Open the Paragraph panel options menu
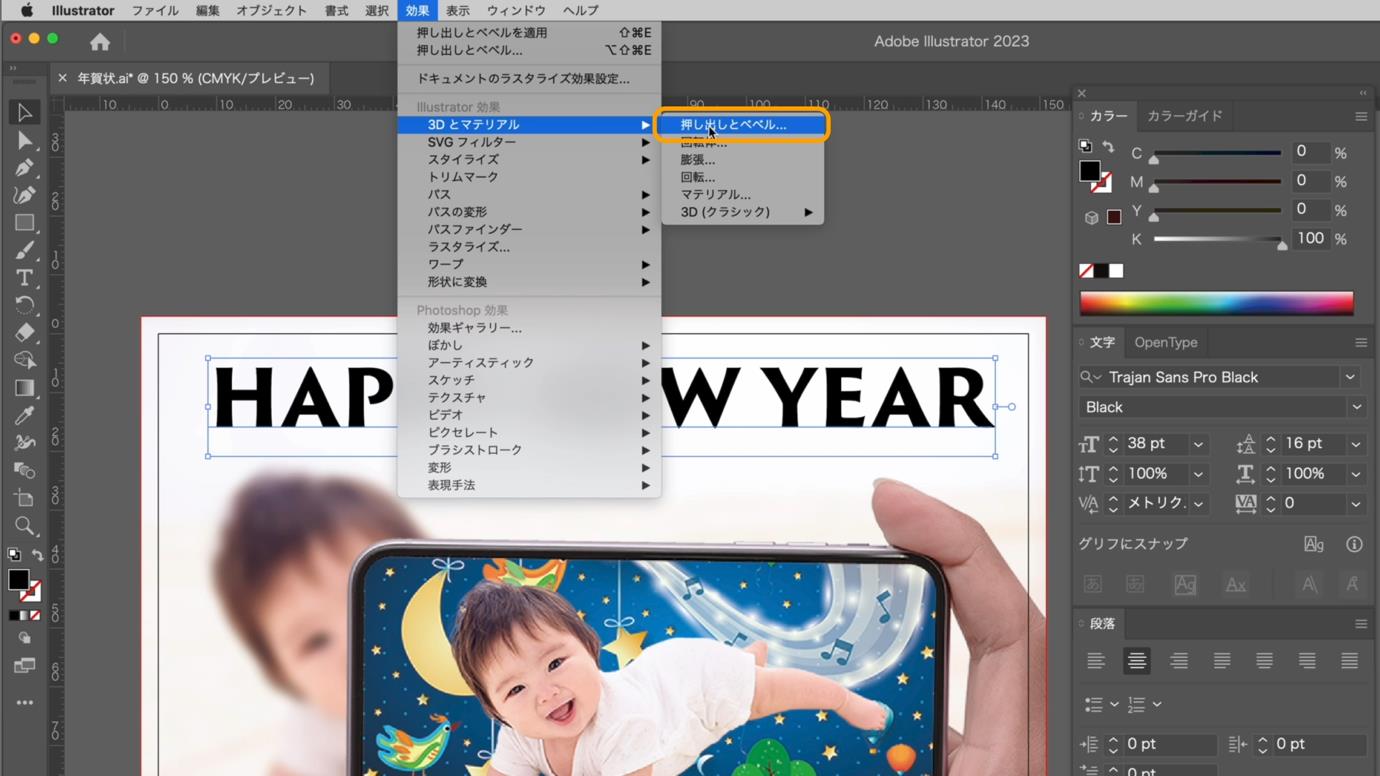This screenshot has height=776, width=1380. [x=1360, y=623]
